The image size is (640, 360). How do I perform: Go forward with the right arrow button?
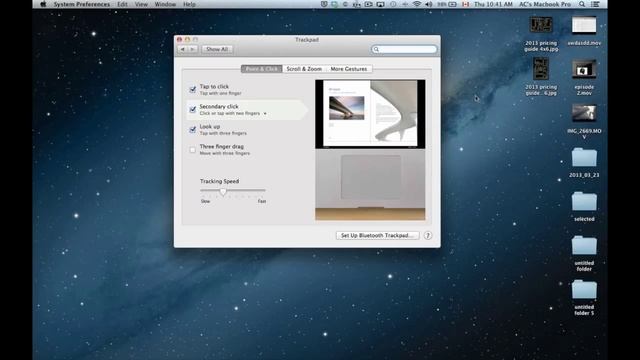[192, 49]
